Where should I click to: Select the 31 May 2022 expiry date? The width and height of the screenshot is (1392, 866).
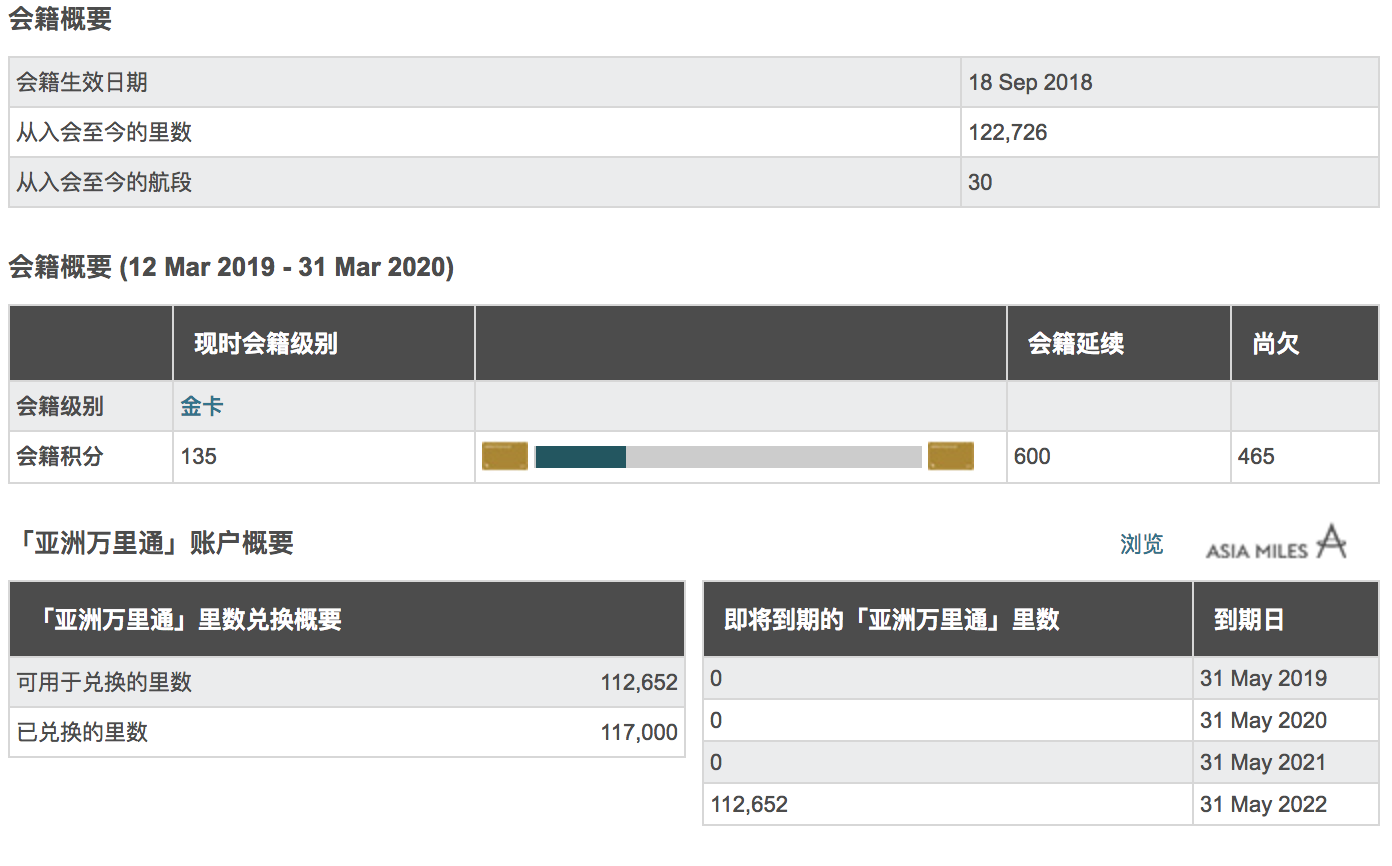(1264, 804)
